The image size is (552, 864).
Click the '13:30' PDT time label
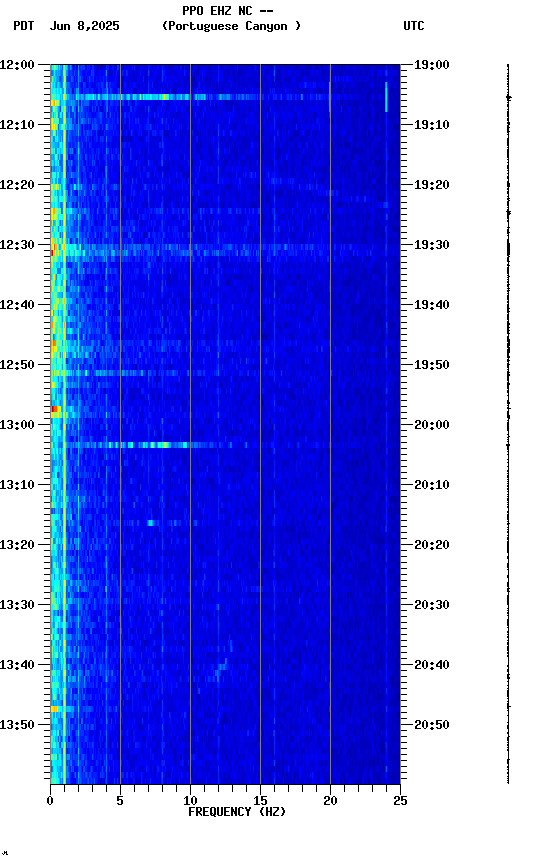(17, 605)
